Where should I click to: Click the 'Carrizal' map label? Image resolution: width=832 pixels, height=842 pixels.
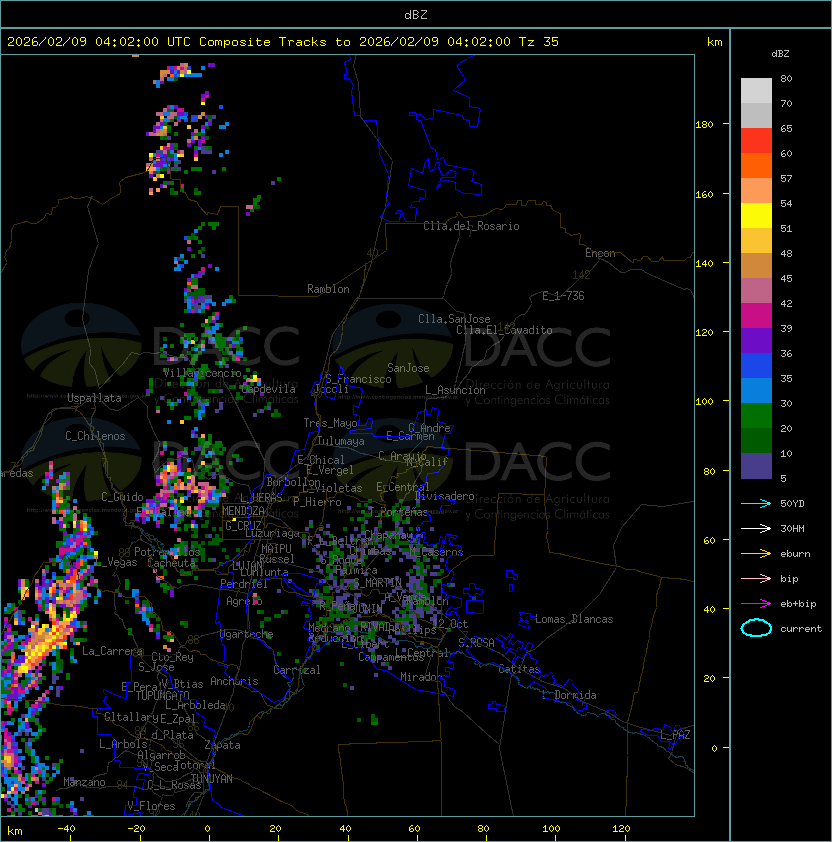click(x=297, y=670)
